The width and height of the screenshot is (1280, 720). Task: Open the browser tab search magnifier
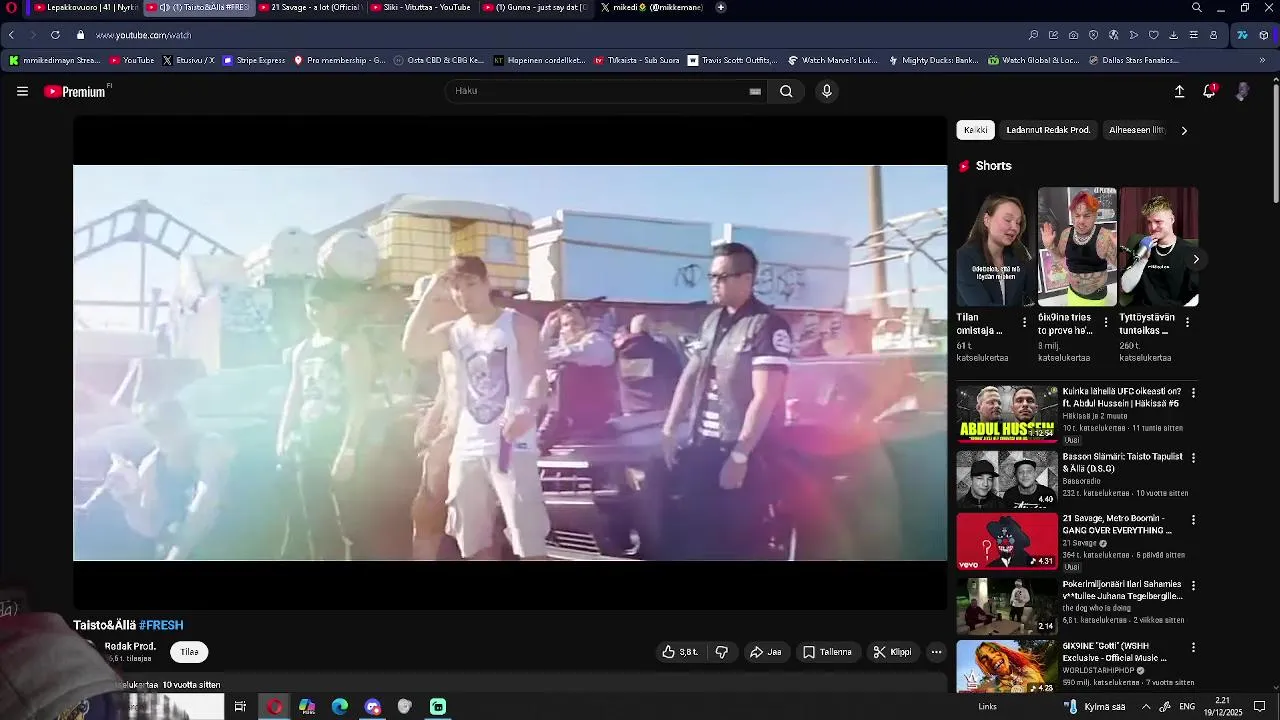[1197, 8]
